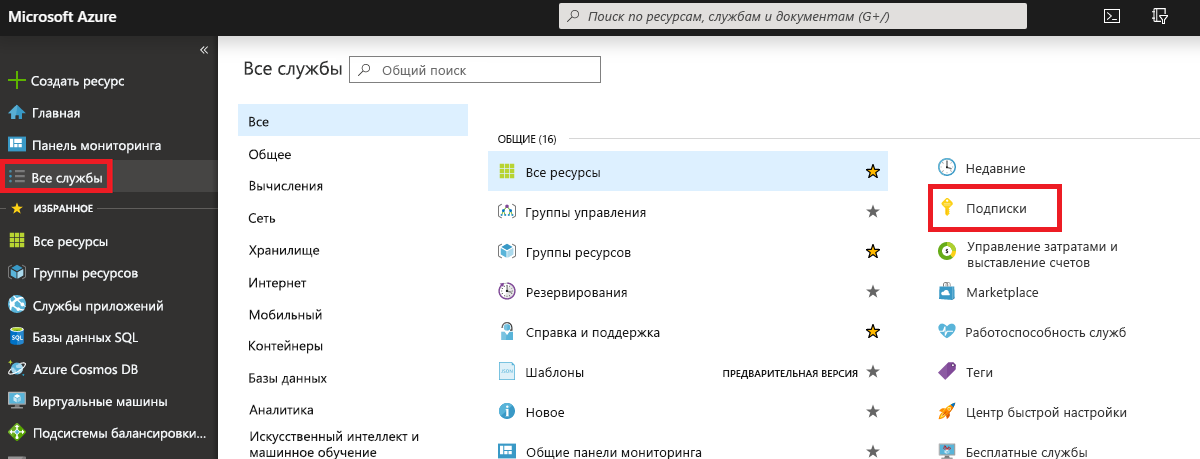Favorite Шаблоны with its star

872,372
